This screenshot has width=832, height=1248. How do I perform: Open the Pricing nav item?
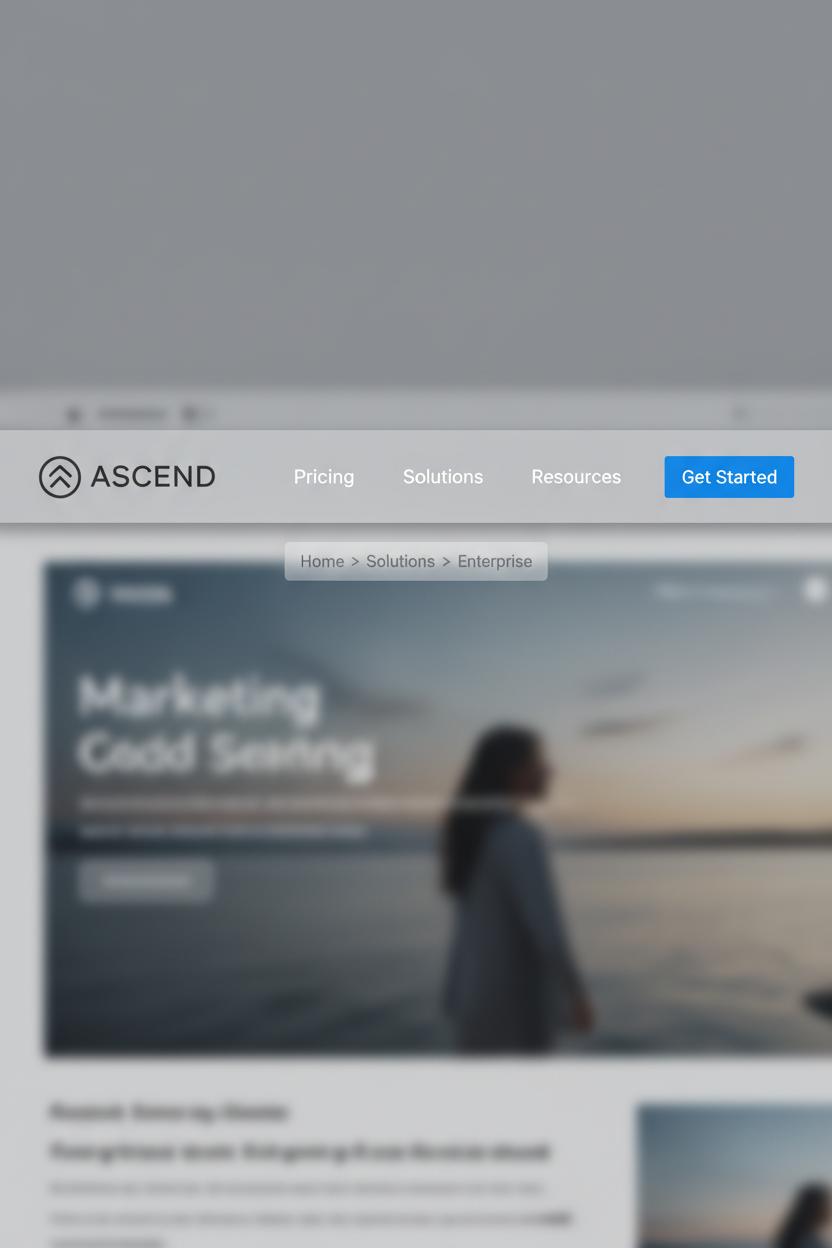coord(324,477)
